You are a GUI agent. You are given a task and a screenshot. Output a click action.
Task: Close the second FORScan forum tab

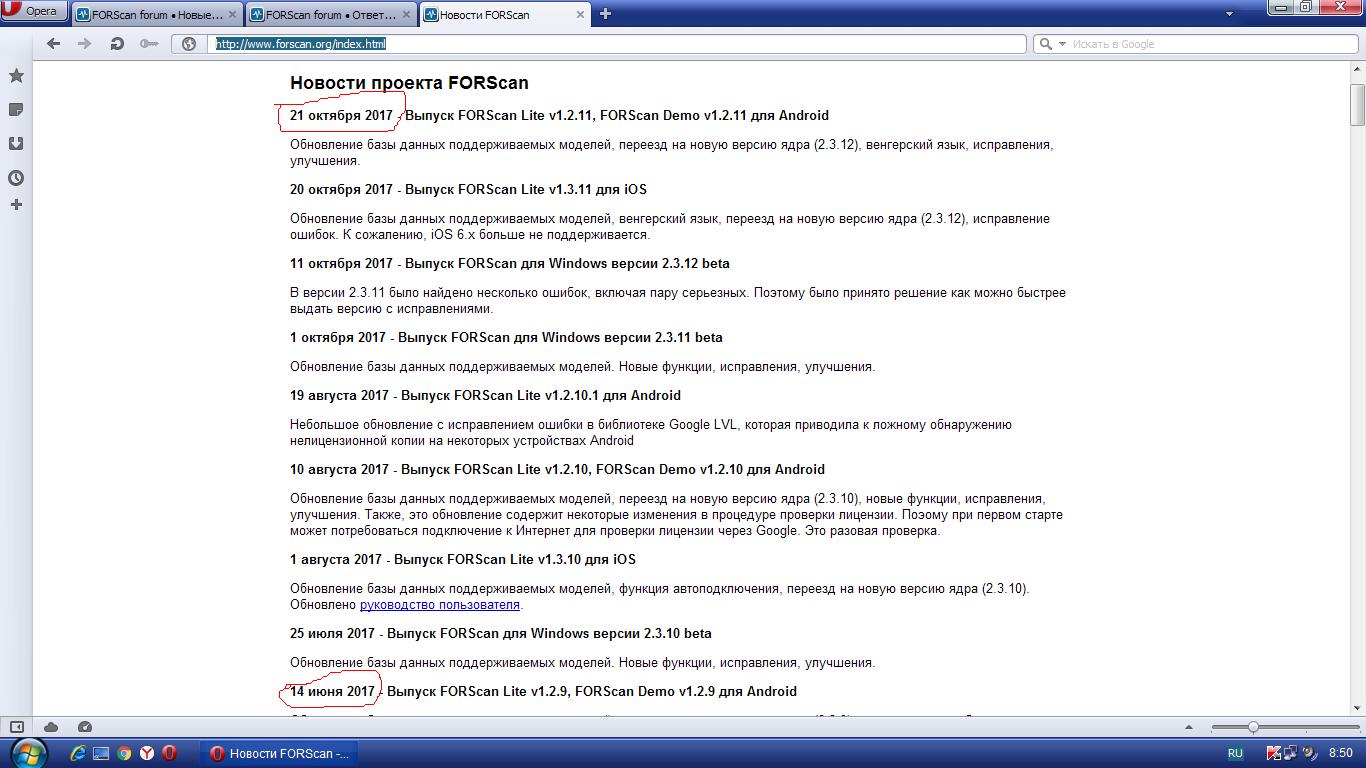click(406, 15)
